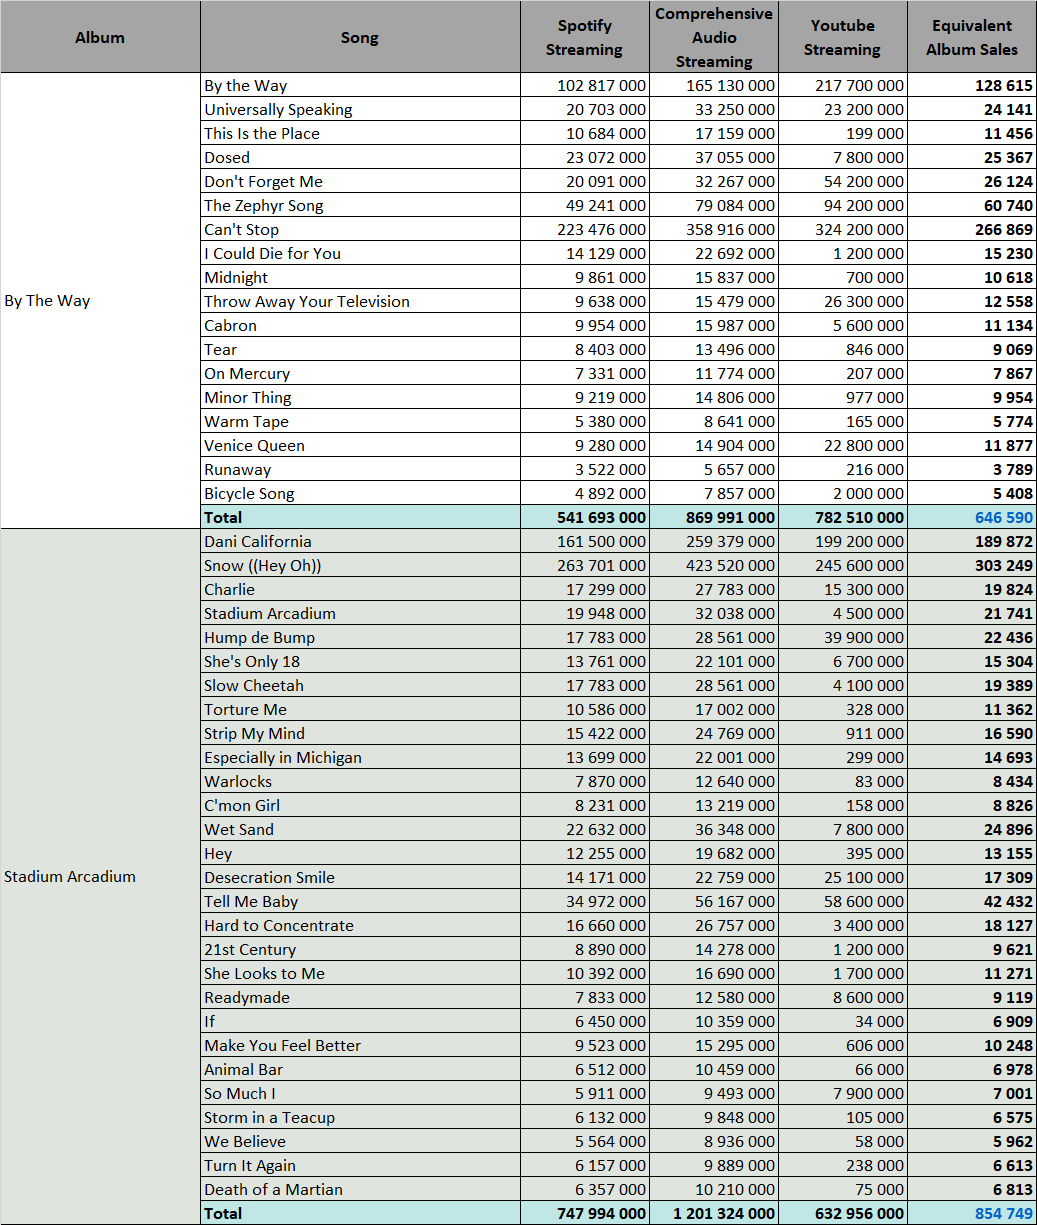Select the song cell 'Snow ((Hey Oh))'
Viewport: 1037px width, 1225px height.
360,565
